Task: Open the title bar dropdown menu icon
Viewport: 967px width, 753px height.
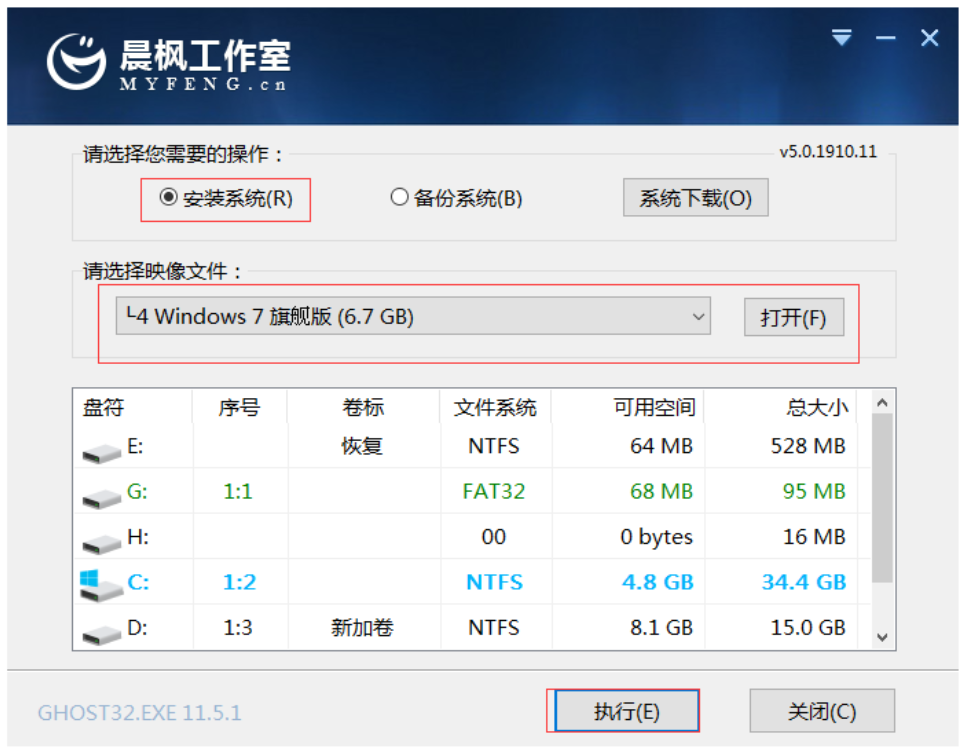Action: [x=842, y=38]
